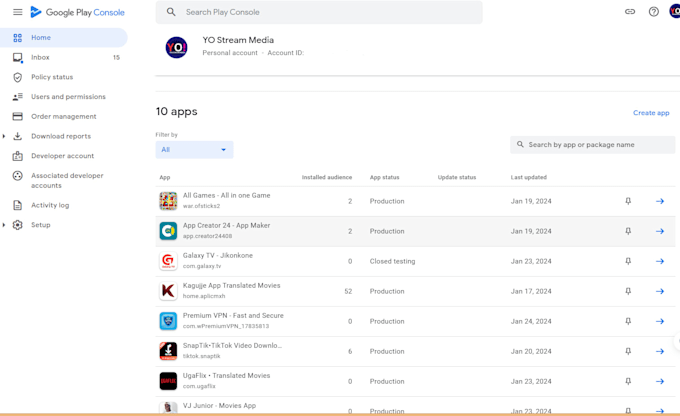Open Galaxy TV app via arrow

click(x=660, y=261)
